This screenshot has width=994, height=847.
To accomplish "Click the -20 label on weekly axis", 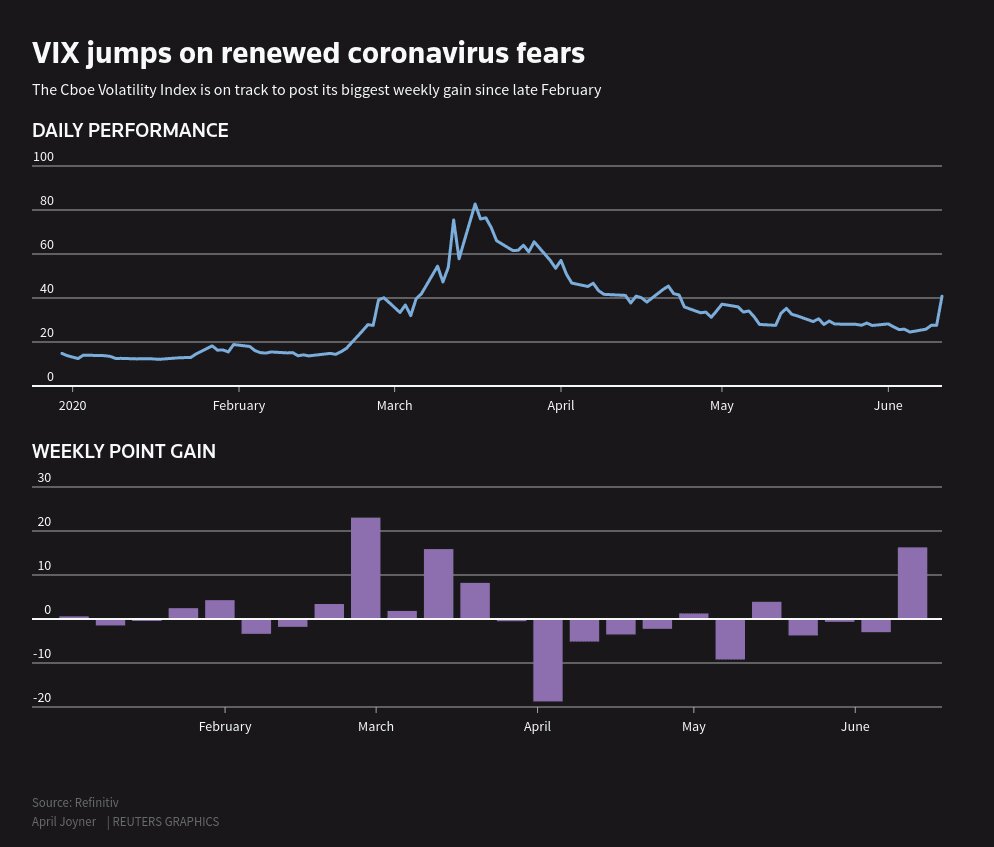I will 42,697.
